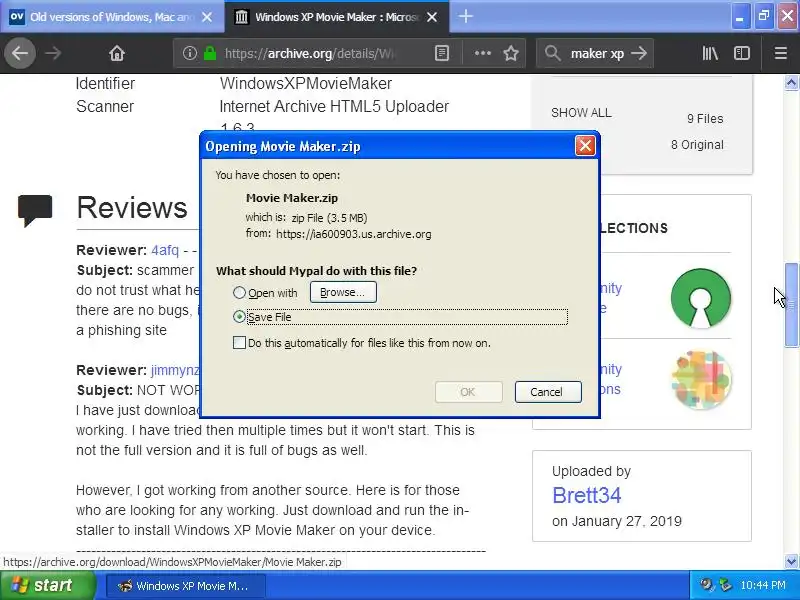Click the system tray clock 10:44 PM
800x600 pixels.
coord(763,585)
